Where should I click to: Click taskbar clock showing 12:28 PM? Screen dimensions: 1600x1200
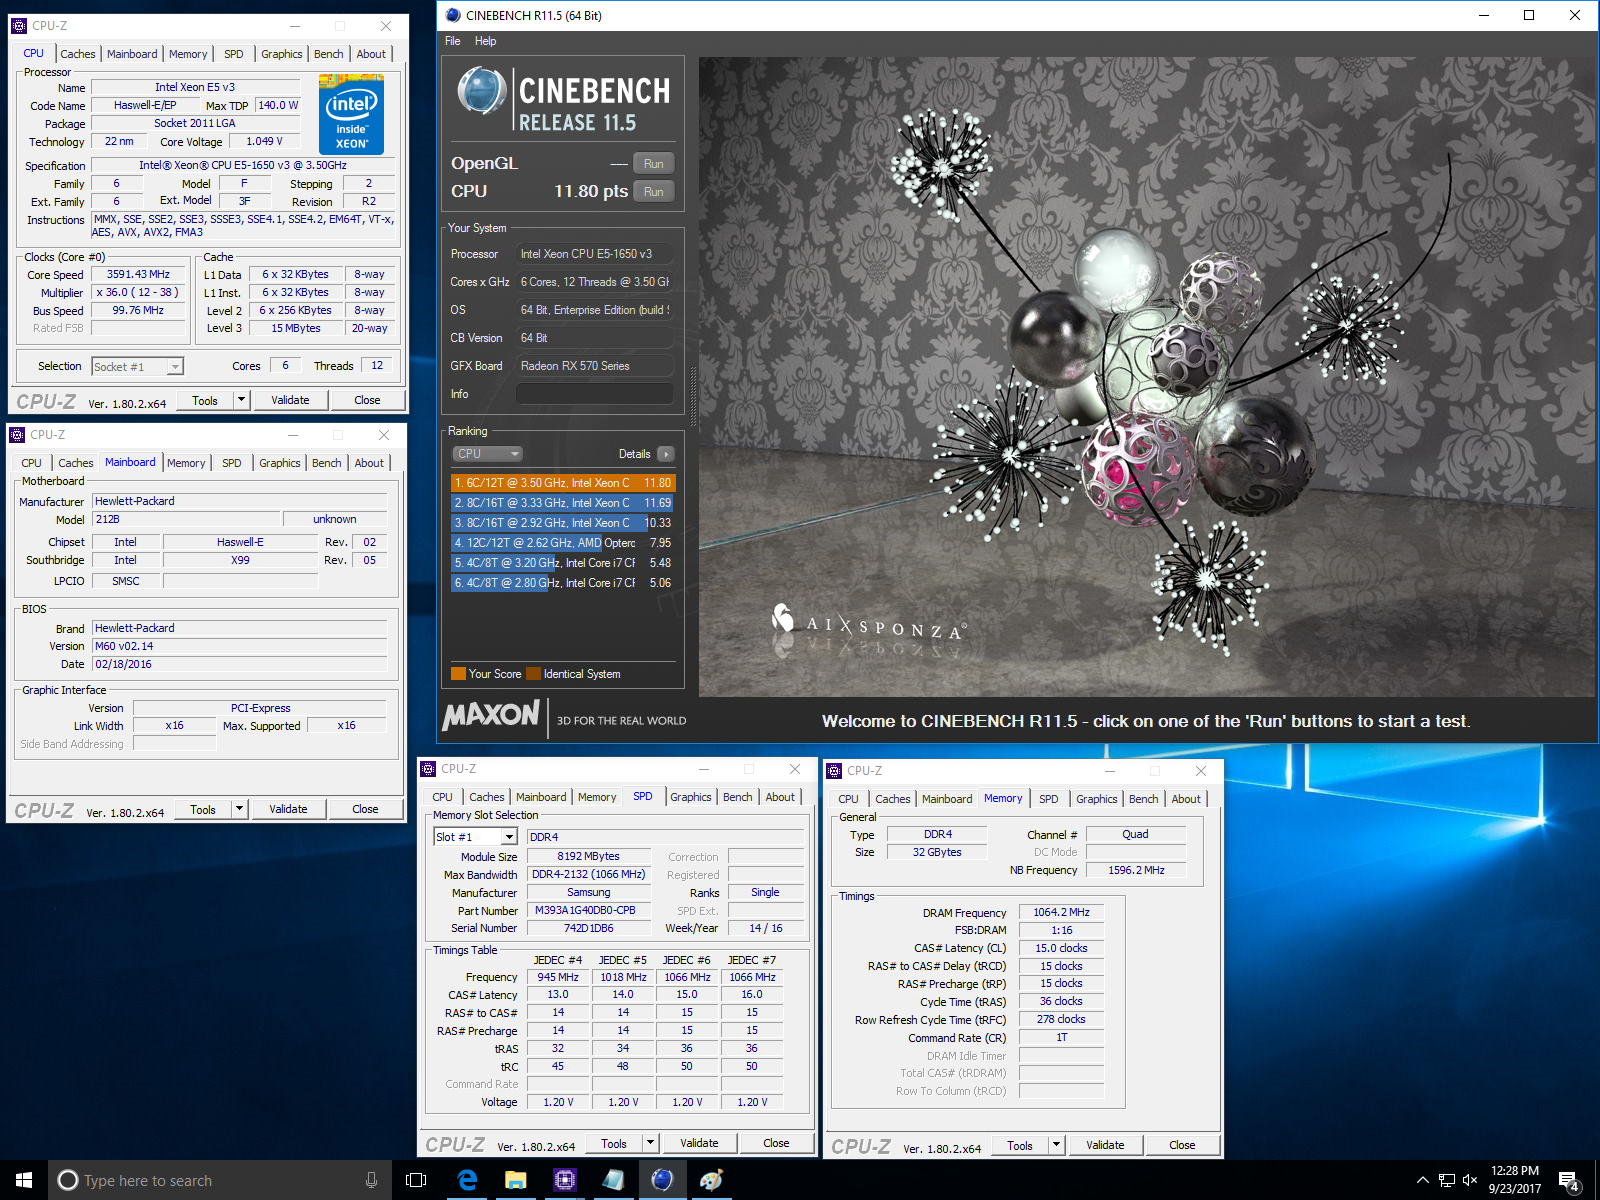click(x=1514, y=1180)
